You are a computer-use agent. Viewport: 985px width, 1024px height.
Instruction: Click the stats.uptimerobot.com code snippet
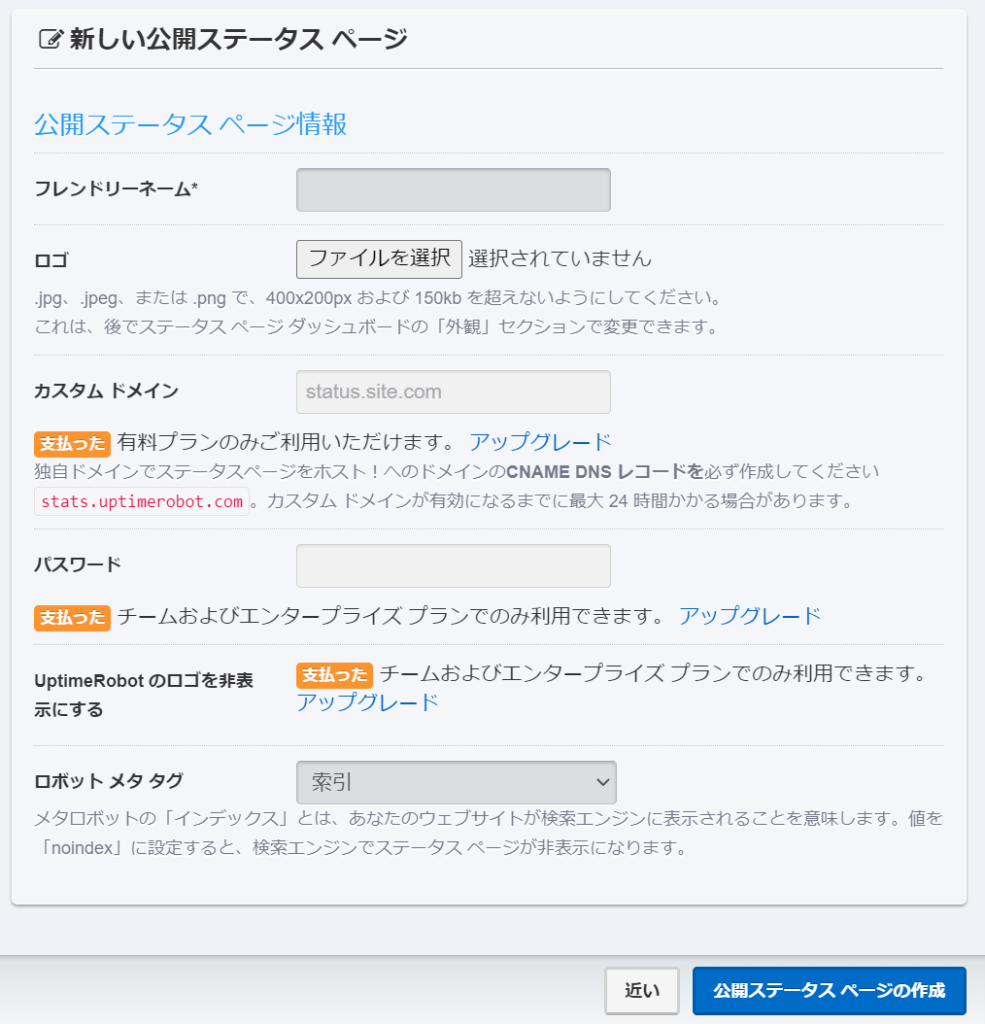pos(141,501)
